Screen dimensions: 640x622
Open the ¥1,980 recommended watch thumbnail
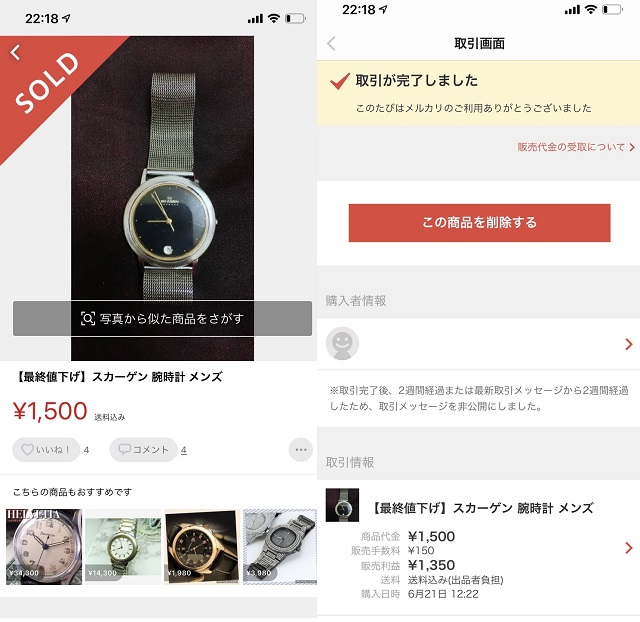[x=202, y=546]
